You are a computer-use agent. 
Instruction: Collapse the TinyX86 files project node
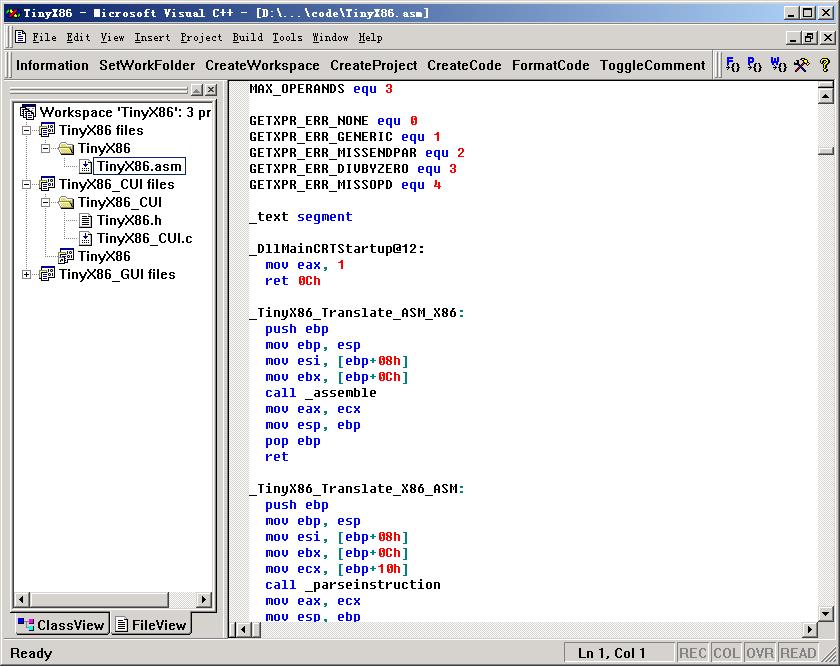[26, 130]
